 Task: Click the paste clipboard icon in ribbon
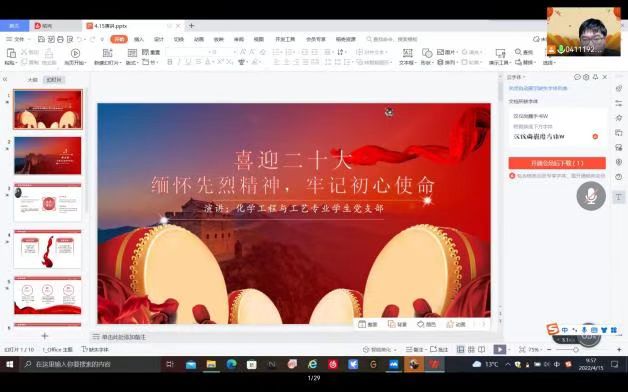tap(11, 53)
